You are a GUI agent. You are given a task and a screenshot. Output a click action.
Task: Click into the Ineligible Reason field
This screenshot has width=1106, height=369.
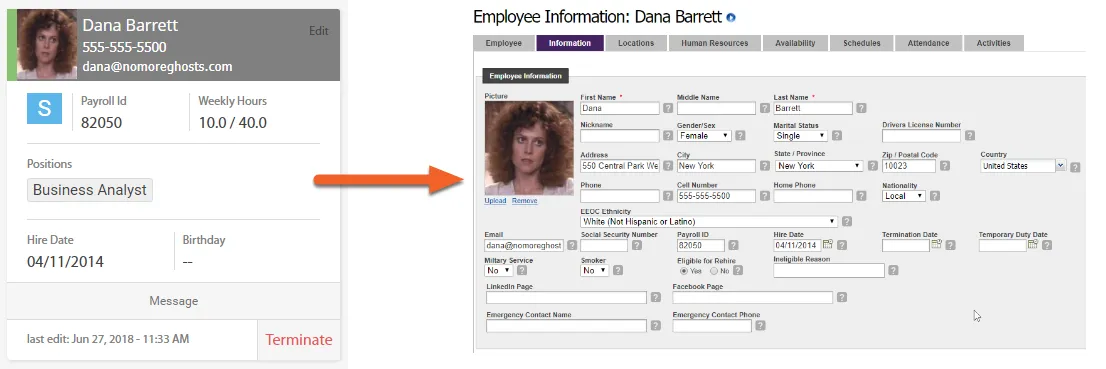point(829,270)
